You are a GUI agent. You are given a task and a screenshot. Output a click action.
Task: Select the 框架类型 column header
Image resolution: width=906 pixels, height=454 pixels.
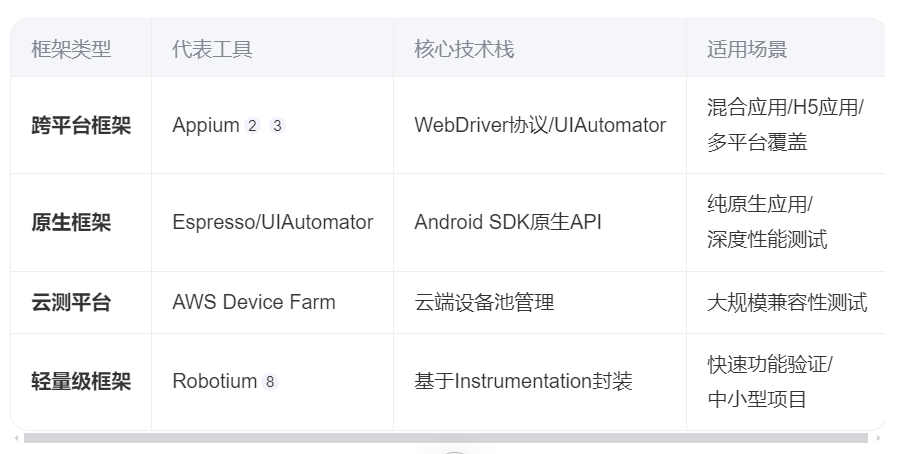tap(71, 49)
